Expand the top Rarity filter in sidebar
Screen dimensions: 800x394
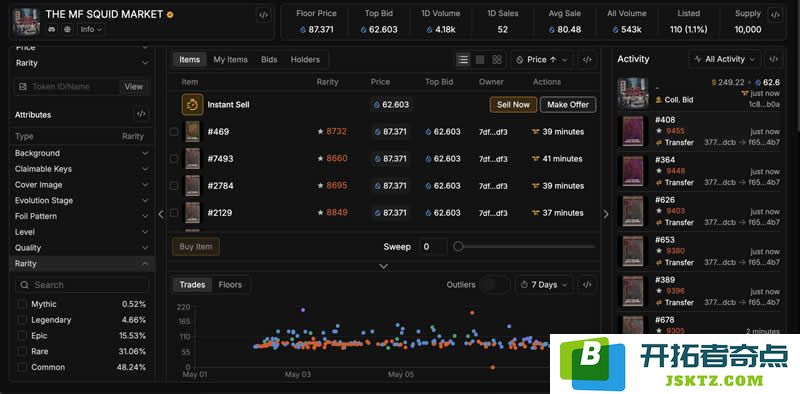pos(82,63)
